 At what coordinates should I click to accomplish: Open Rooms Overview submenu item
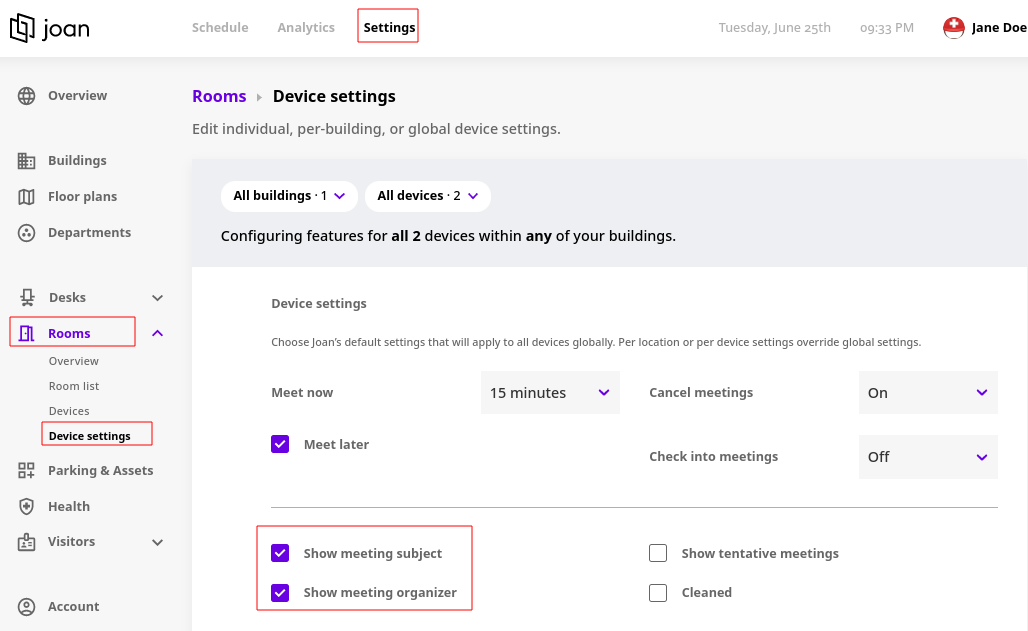[73, 361]
